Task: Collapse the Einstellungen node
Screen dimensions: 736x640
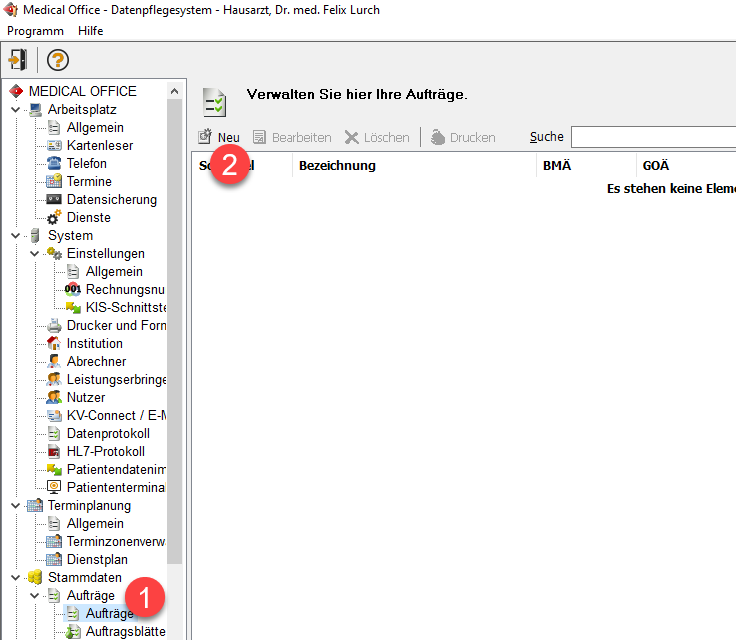Action: (x=35, y=253)
